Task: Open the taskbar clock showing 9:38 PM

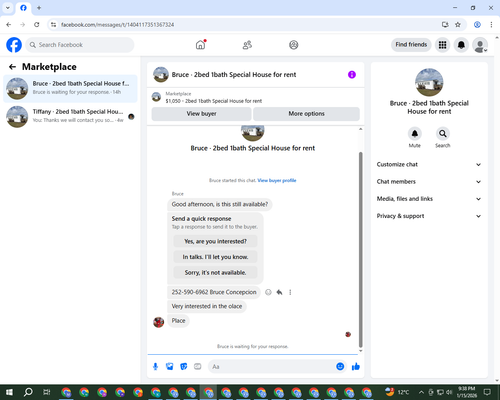Action: pyautogui.click(x=467, y=392)
